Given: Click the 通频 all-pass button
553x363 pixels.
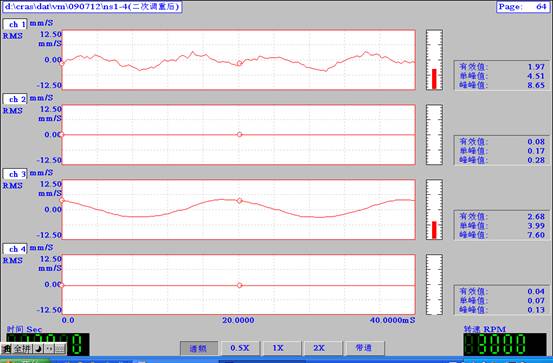Looking at the screenshot, I should (x=198, y=348).
